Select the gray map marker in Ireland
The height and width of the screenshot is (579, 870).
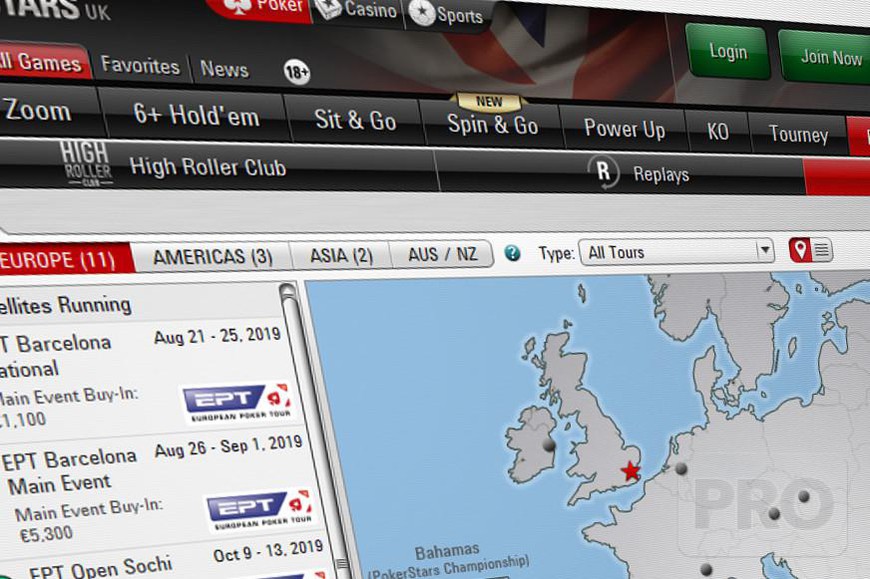point(549,445)
